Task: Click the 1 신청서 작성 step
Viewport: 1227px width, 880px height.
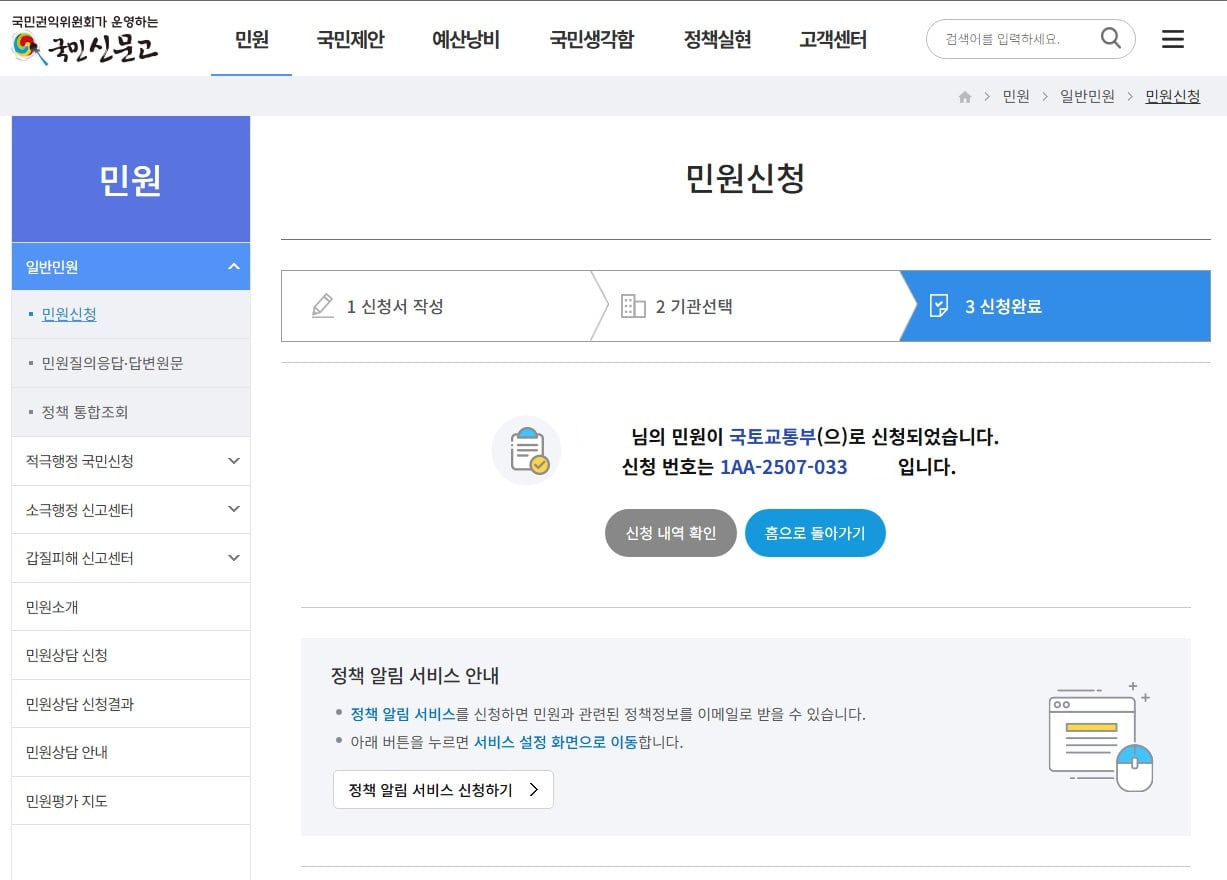Action: pyautogui.click(x=435, y=306)
